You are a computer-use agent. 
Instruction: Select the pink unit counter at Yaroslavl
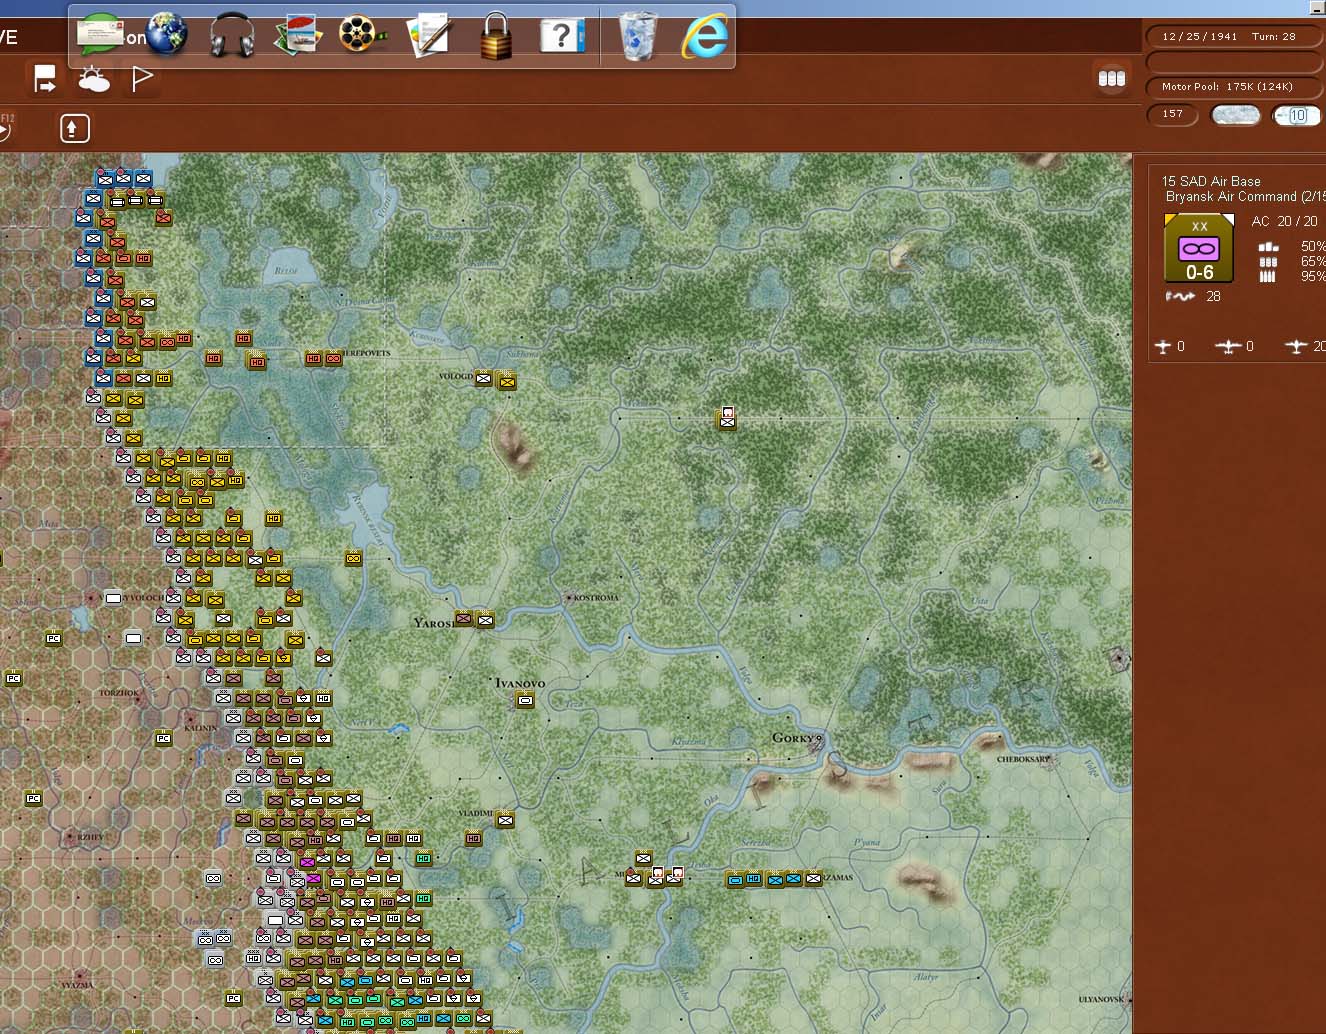(x=464, y=619)
